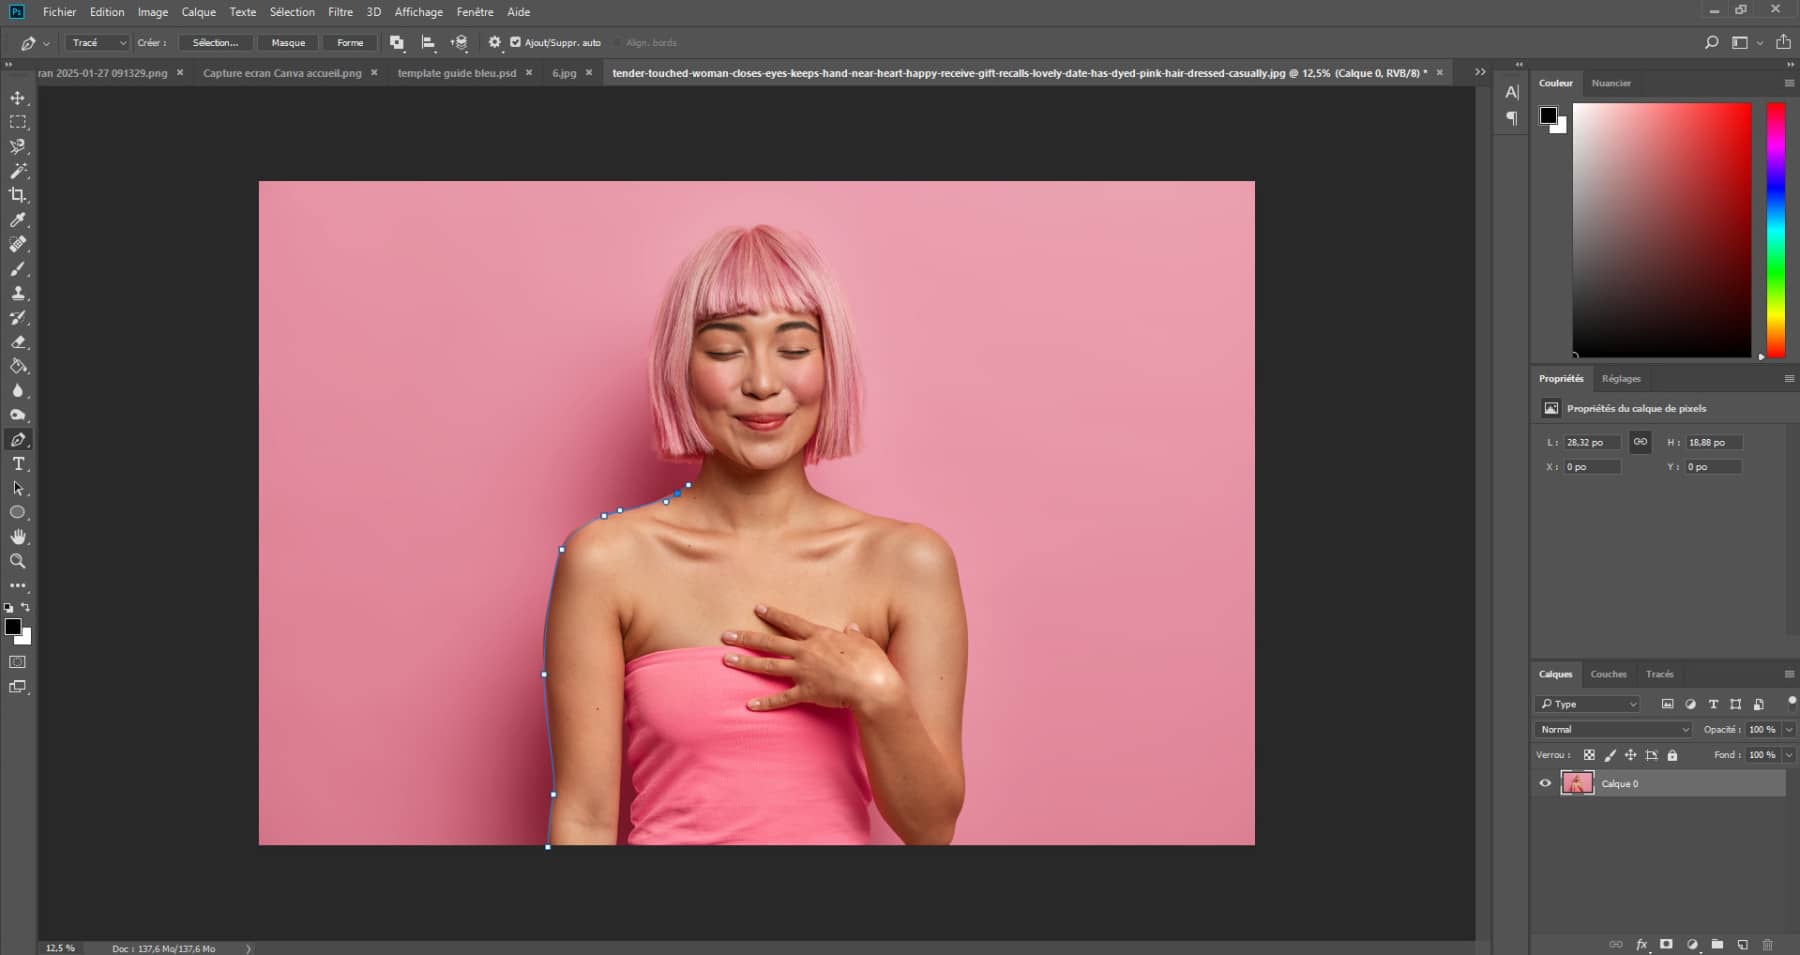Select the Hand tool
The image size is (1800, 955).
(x=18, y=537)
